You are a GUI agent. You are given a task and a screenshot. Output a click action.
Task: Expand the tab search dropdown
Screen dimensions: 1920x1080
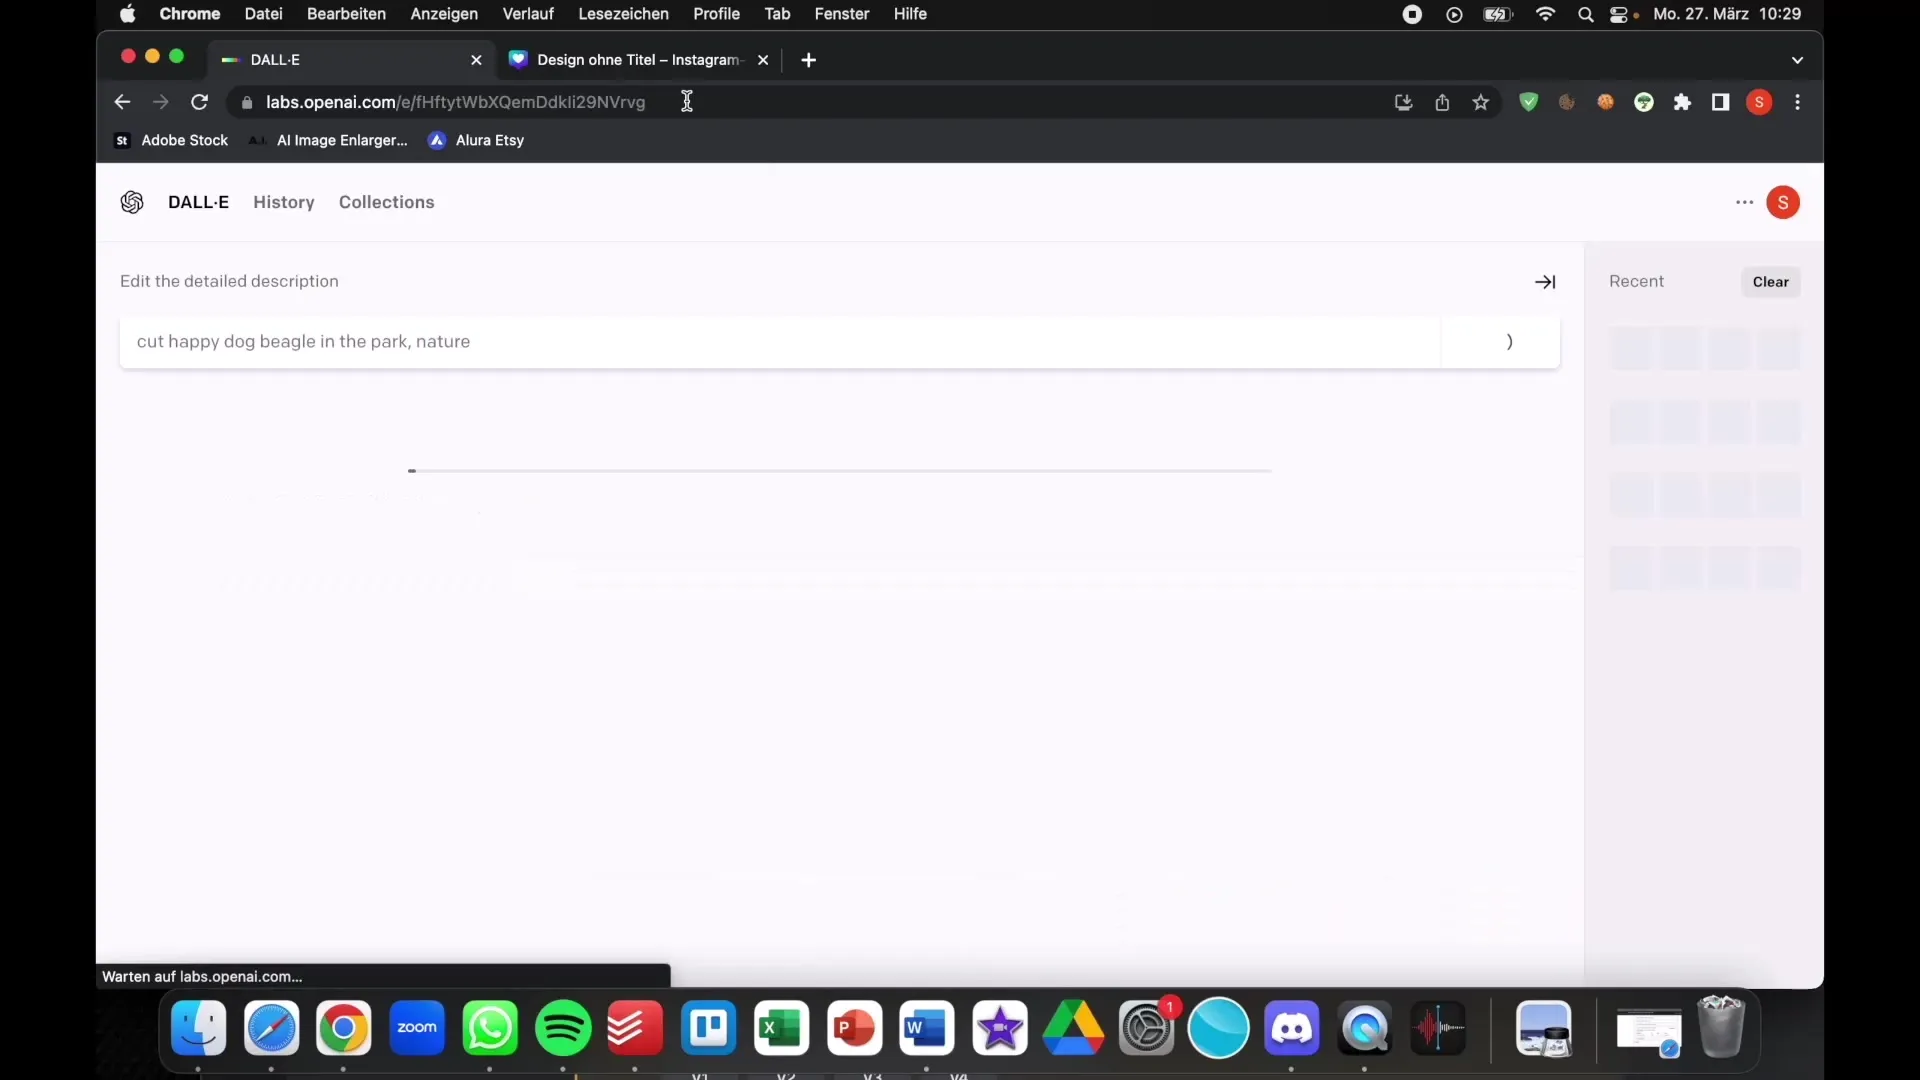click(x=1797, y=60)
